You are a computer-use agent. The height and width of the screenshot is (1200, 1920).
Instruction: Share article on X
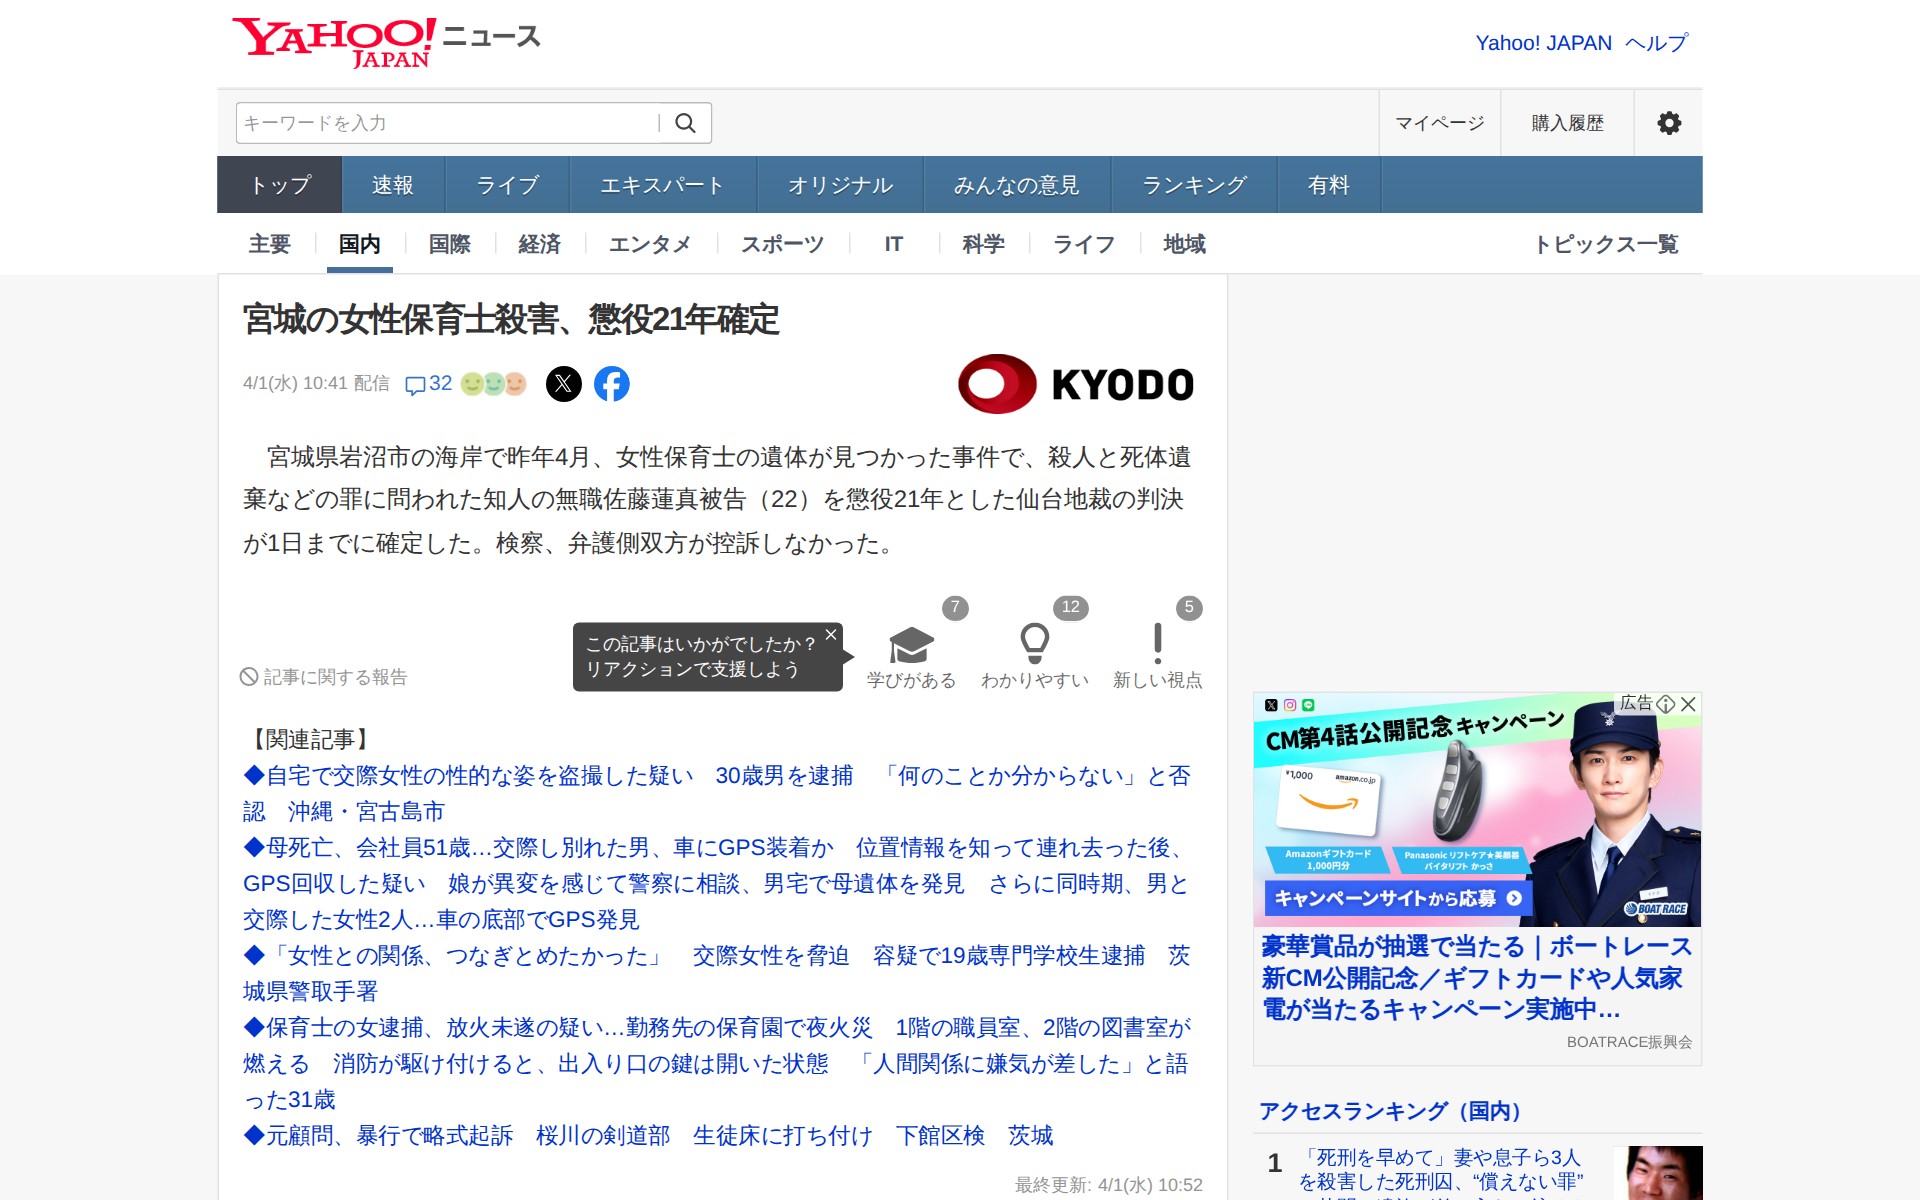coord(564,384)
